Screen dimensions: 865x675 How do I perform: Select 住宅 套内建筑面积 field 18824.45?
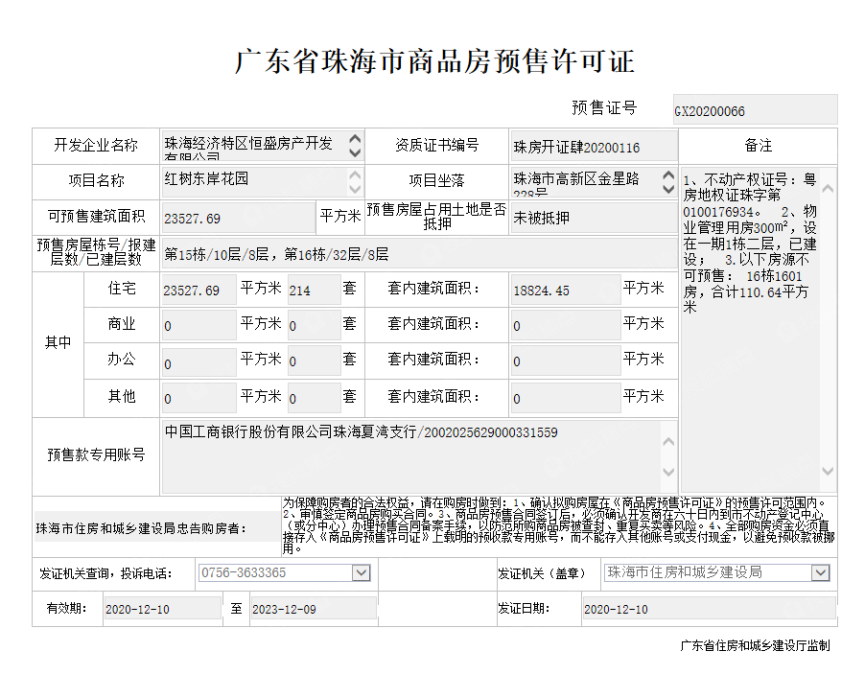tap(566, 290)
